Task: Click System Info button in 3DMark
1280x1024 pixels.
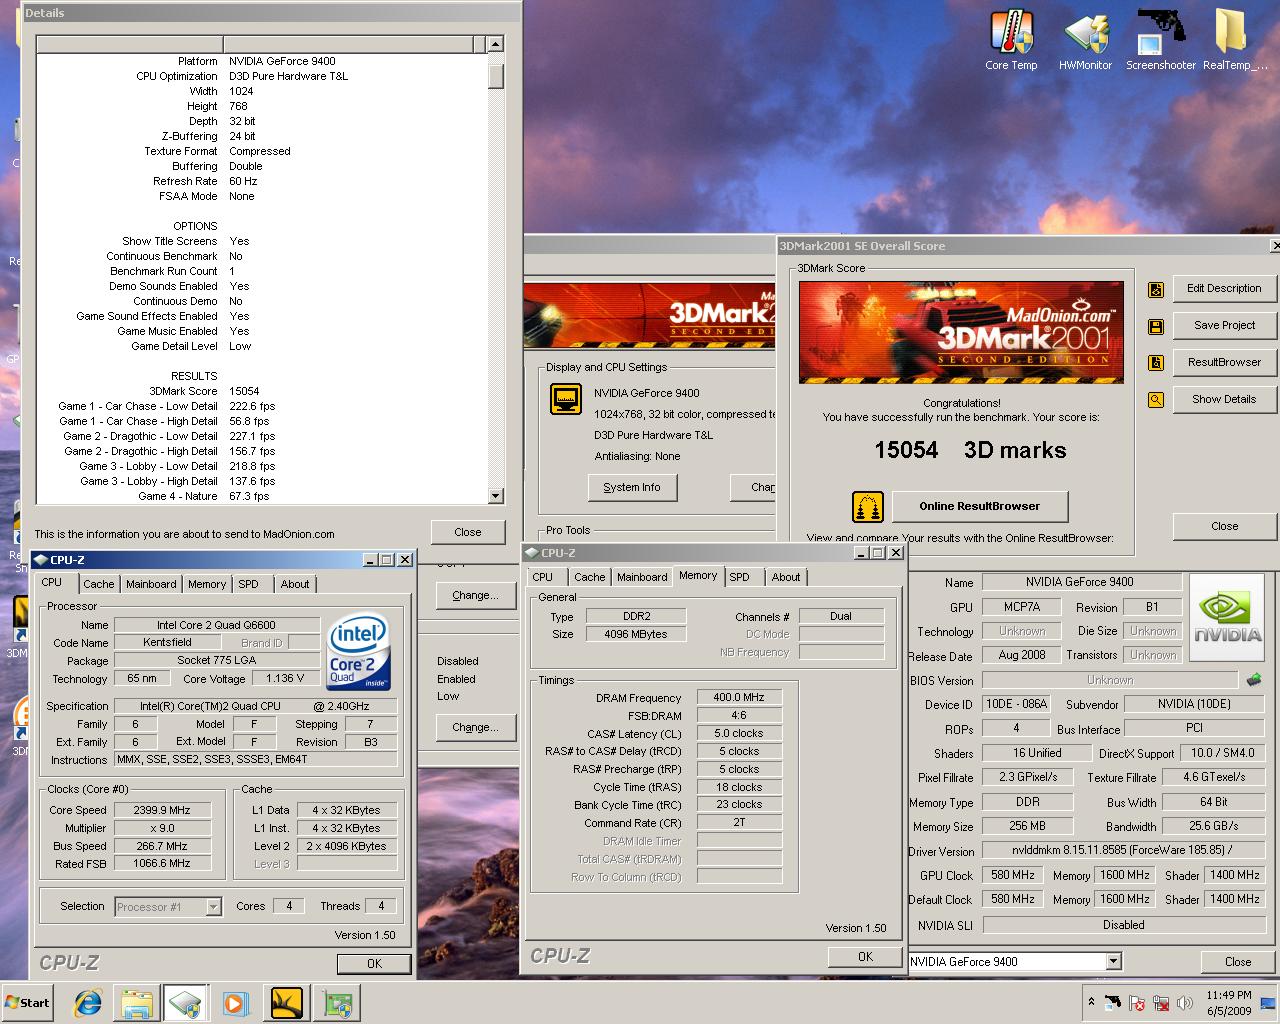Action: [x=632, y=487]
